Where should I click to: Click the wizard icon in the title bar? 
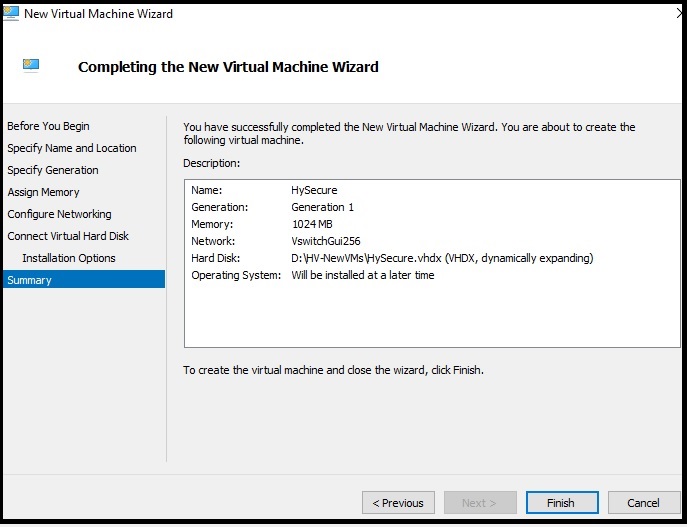[11, 14]
